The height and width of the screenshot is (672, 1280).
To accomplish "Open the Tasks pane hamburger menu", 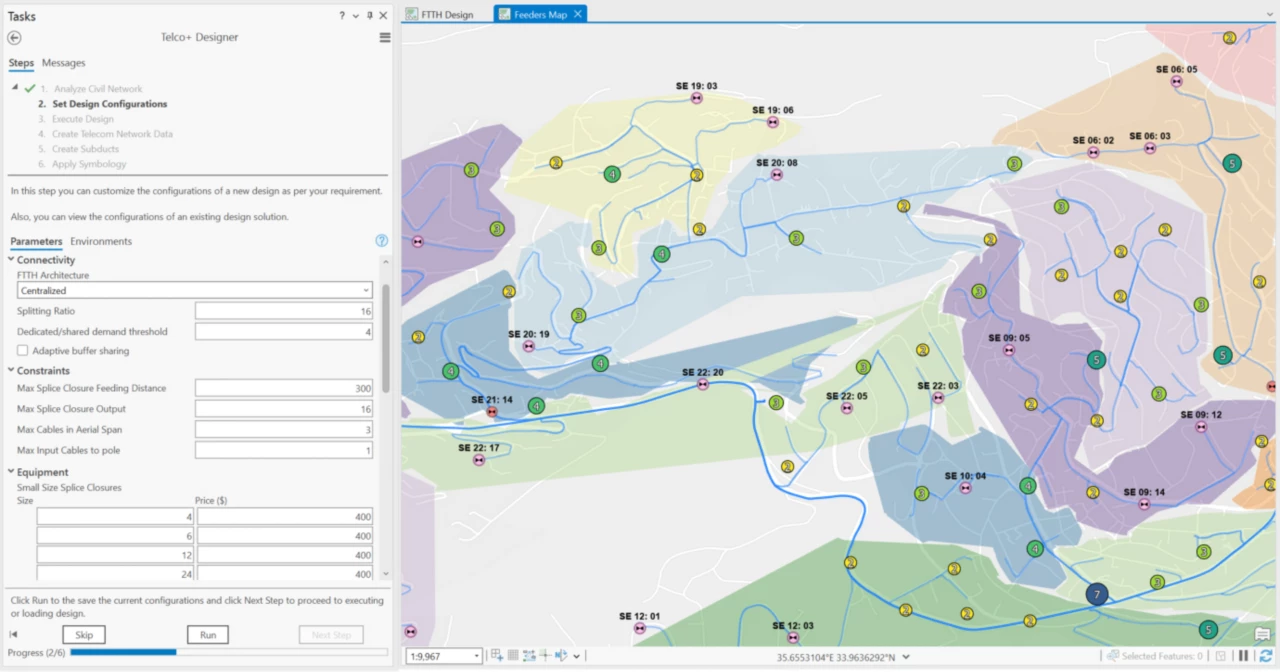I will tap(385, 38).
